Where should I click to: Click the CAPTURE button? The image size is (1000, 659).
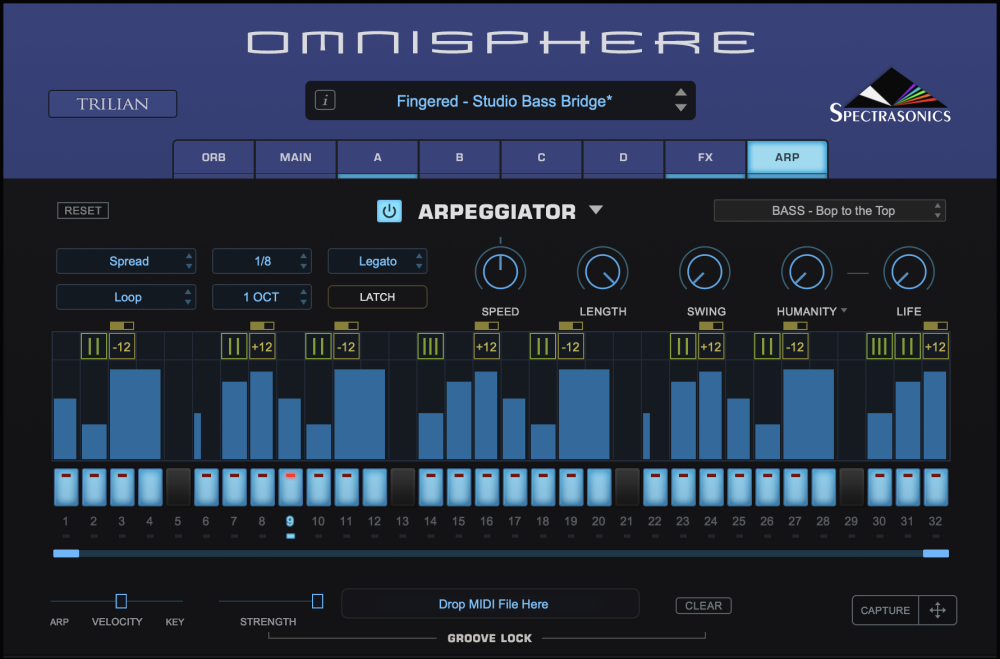[x=885, y=611]
